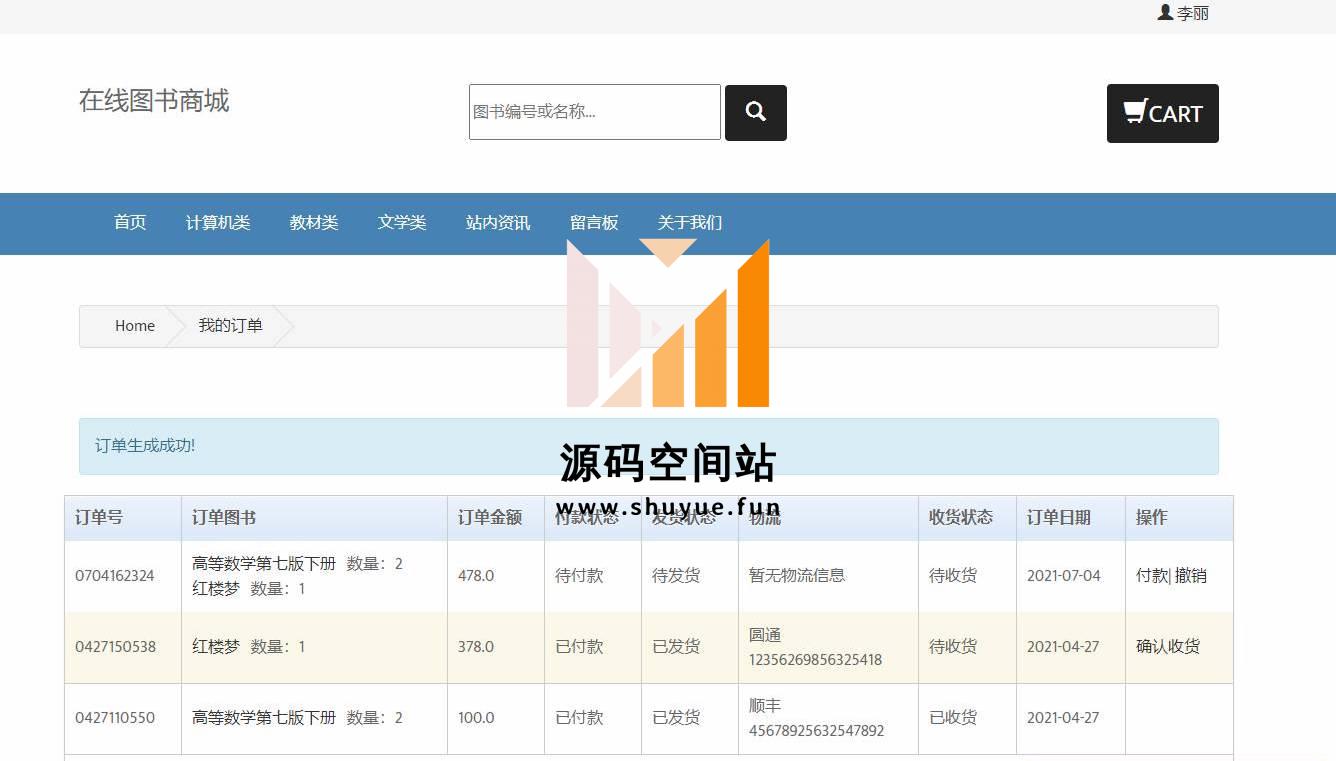The height and width of the screenshot is (761, 1336).
Task: Visit the 留言板 page
Action: [594, 223]
